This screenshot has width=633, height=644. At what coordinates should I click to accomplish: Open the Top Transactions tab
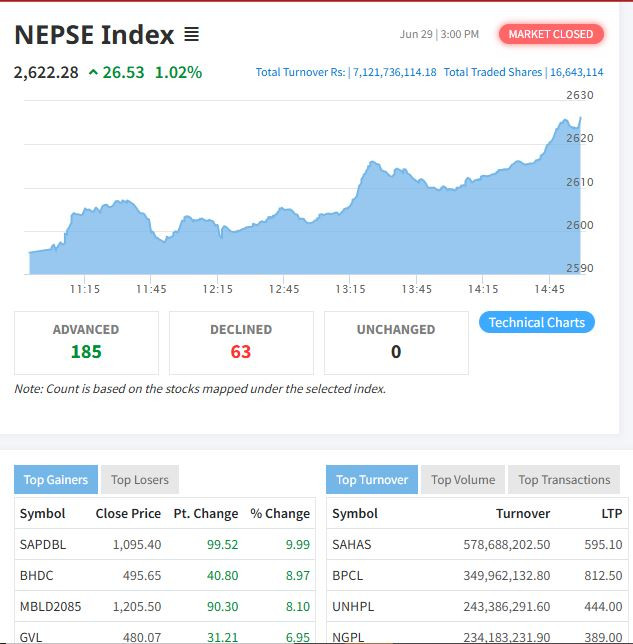564,480
